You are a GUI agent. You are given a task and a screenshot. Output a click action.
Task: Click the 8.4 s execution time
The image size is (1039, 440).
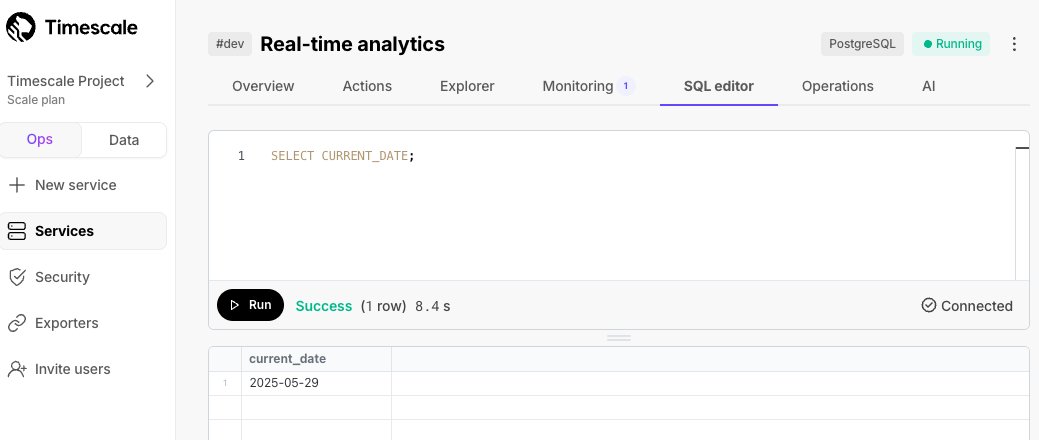433,306
